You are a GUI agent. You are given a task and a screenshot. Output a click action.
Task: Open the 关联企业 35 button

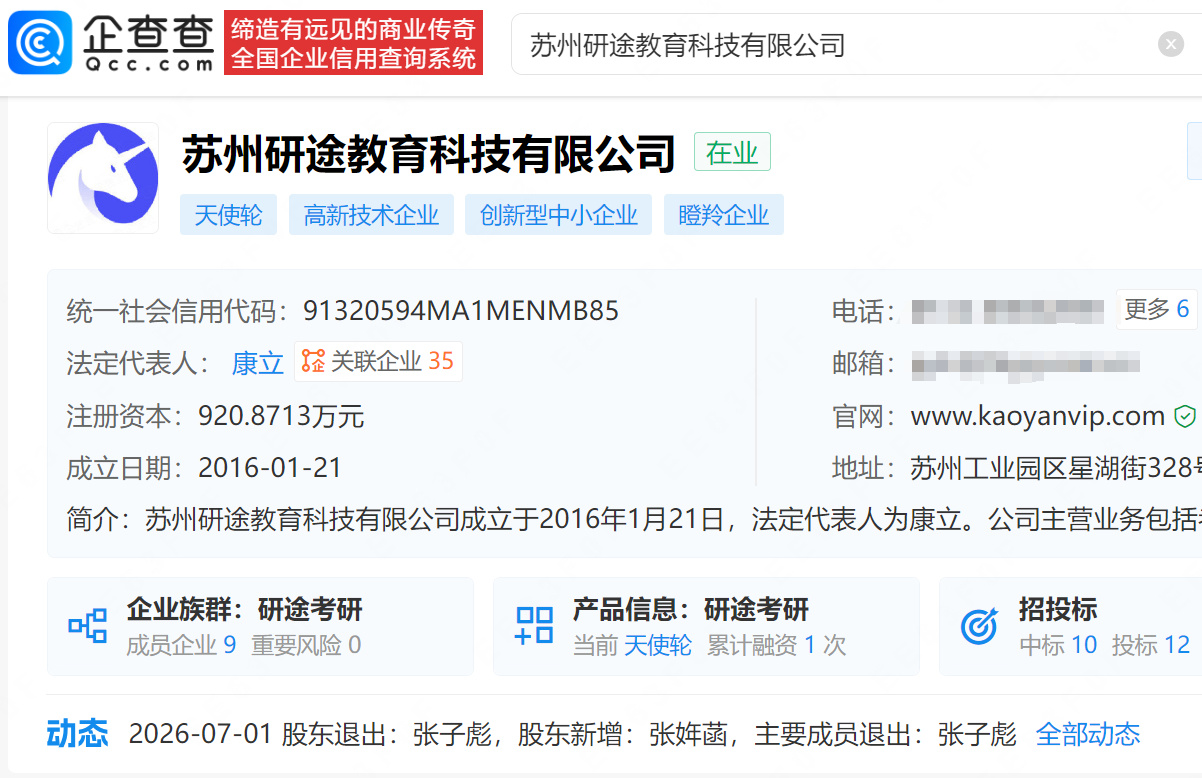click(378, 361)
